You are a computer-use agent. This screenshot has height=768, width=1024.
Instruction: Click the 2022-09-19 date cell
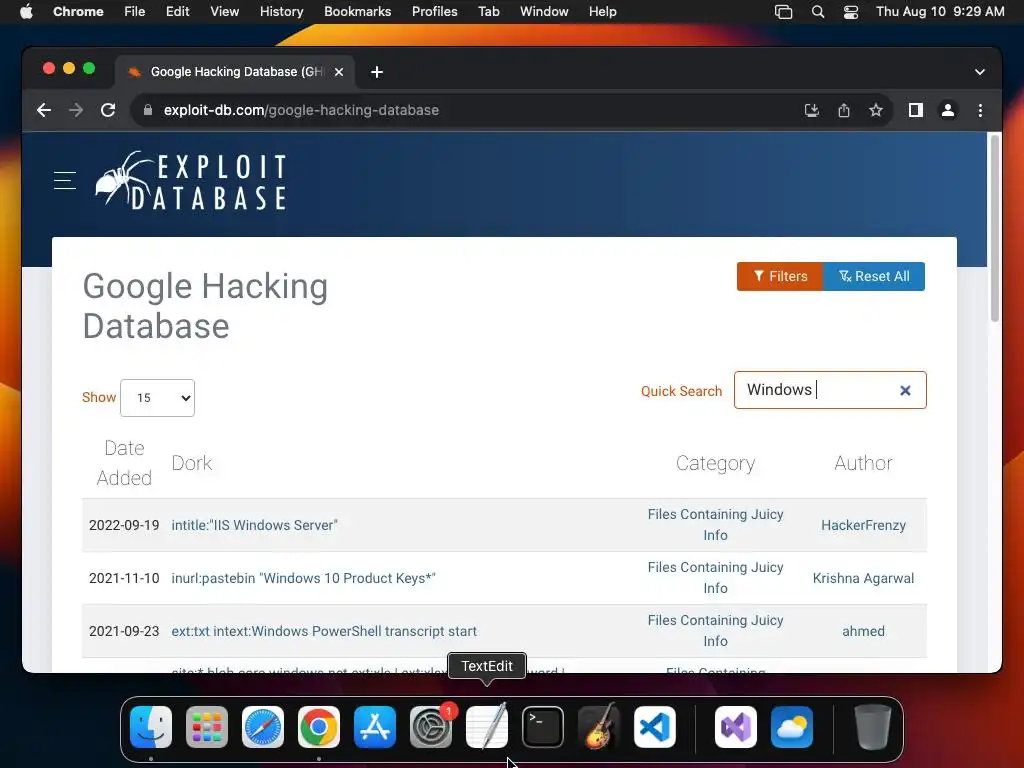124,525
